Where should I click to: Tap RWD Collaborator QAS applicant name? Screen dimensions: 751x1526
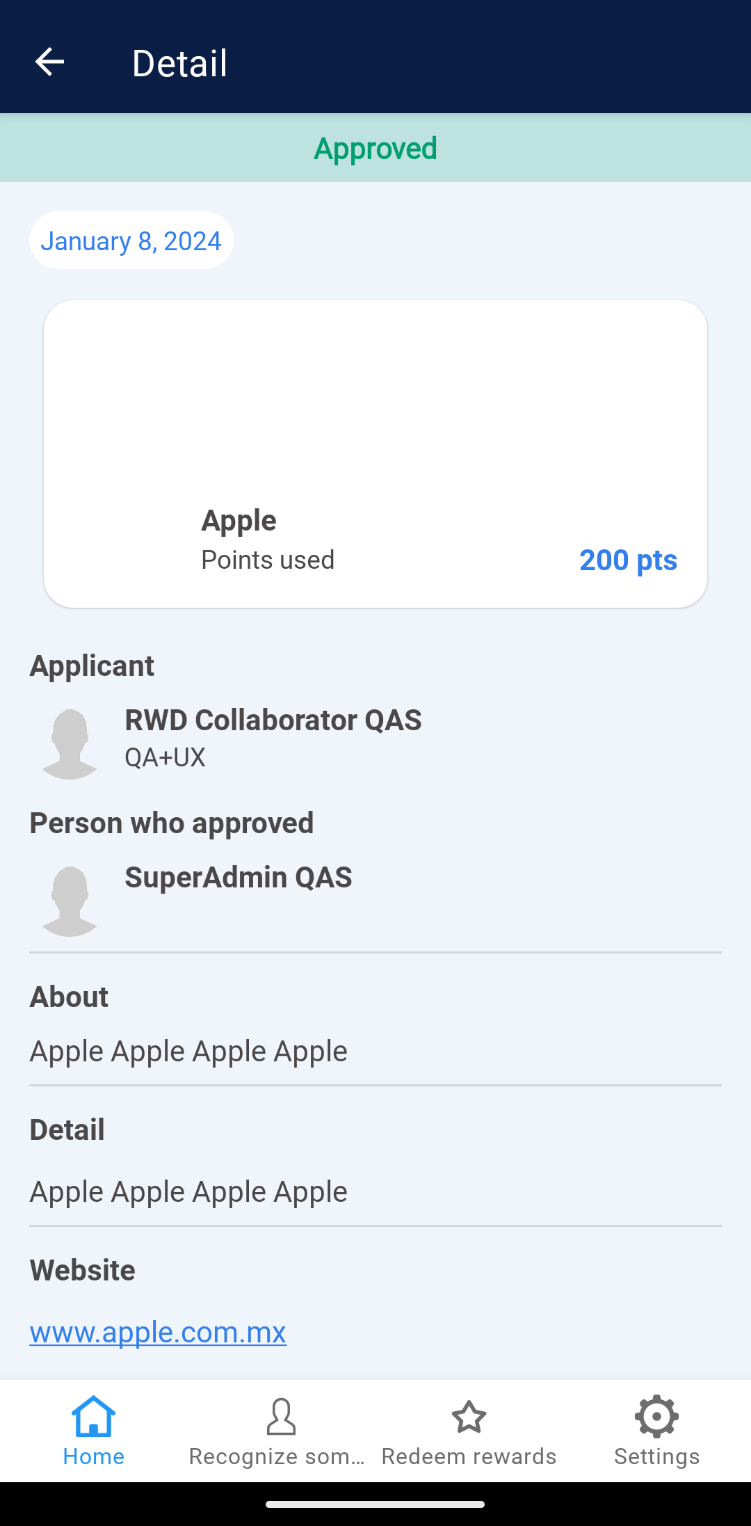tap(273, 720)
